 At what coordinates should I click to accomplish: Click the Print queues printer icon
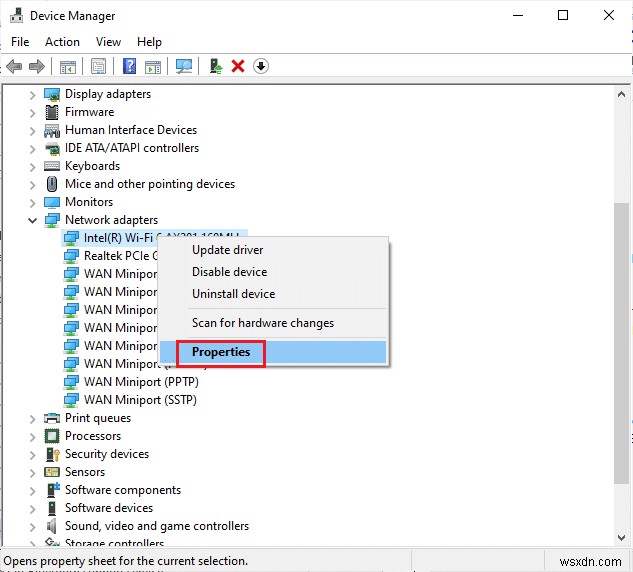(x=52, y=418)
